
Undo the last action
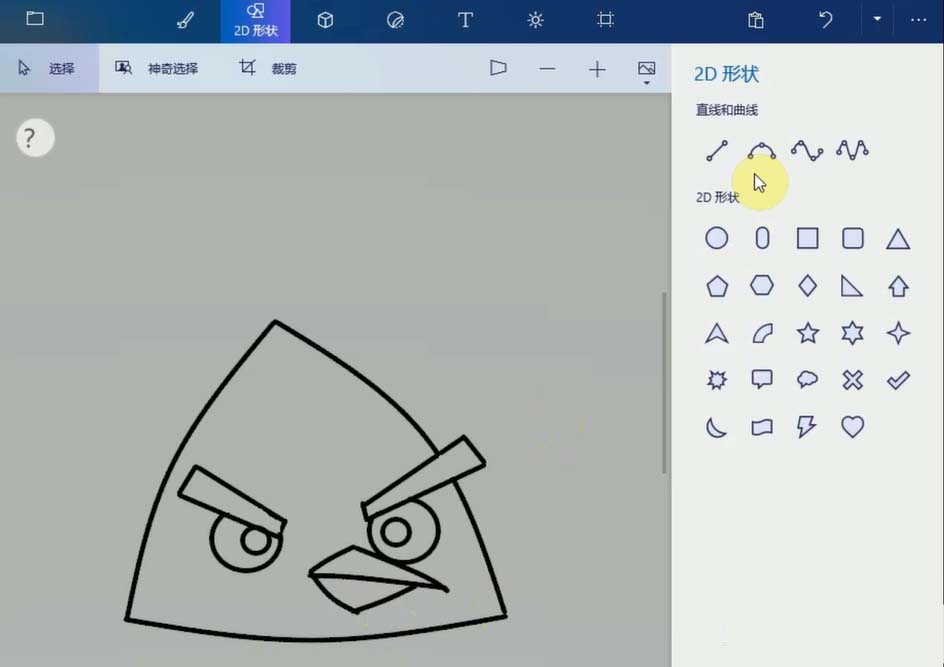pyautogui.click(x=825, y=20)
